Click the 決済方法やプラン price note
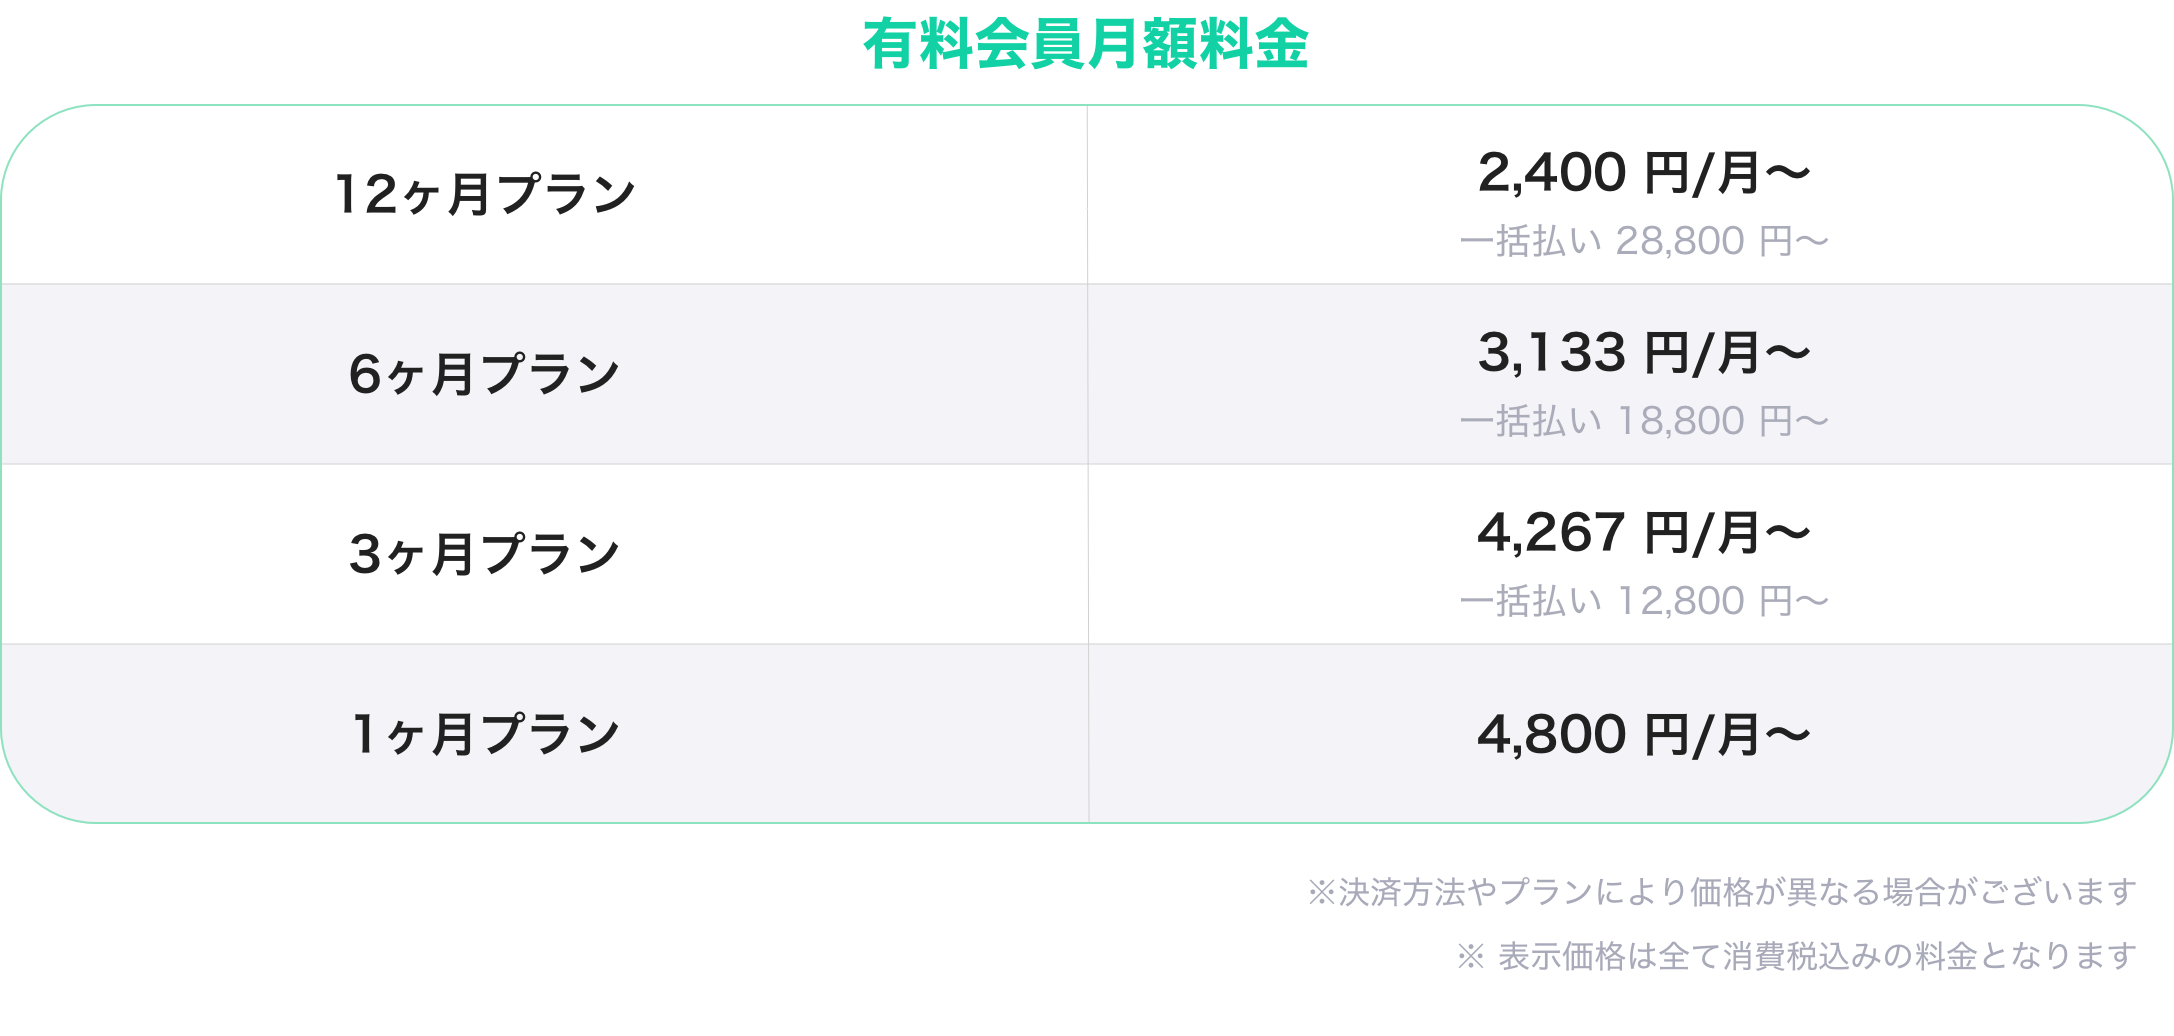This screenshot has width=2174, height=1036. [1738, 892]
